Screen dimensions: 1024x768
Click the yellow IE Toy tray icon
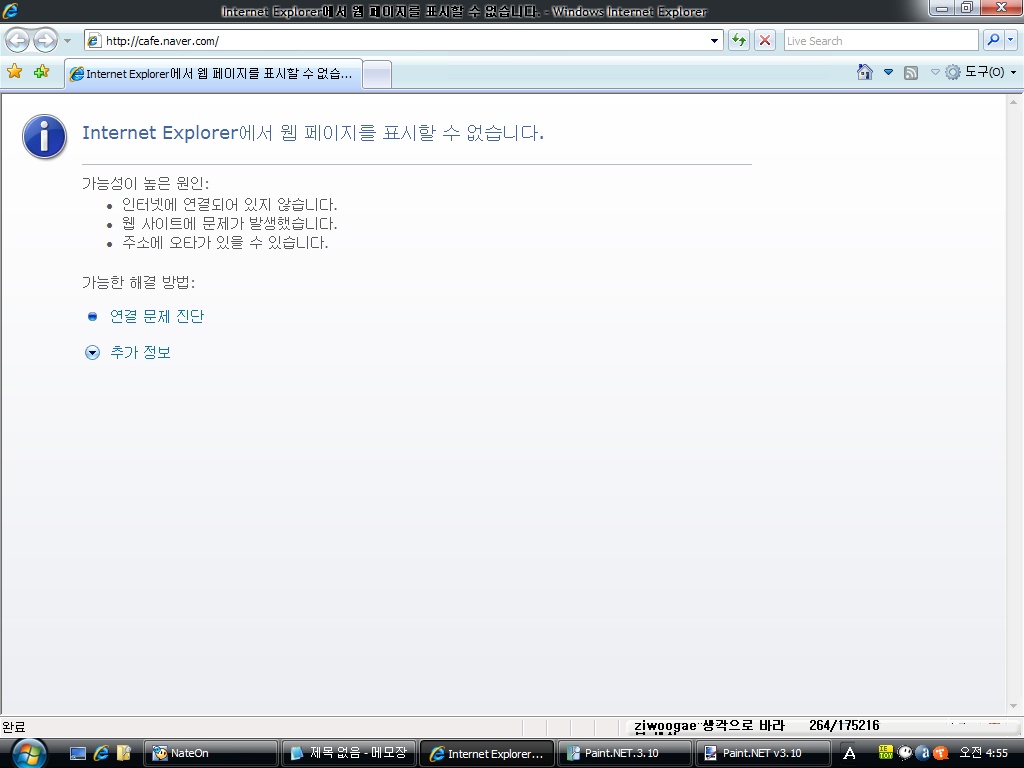click(x=886, y=752)
